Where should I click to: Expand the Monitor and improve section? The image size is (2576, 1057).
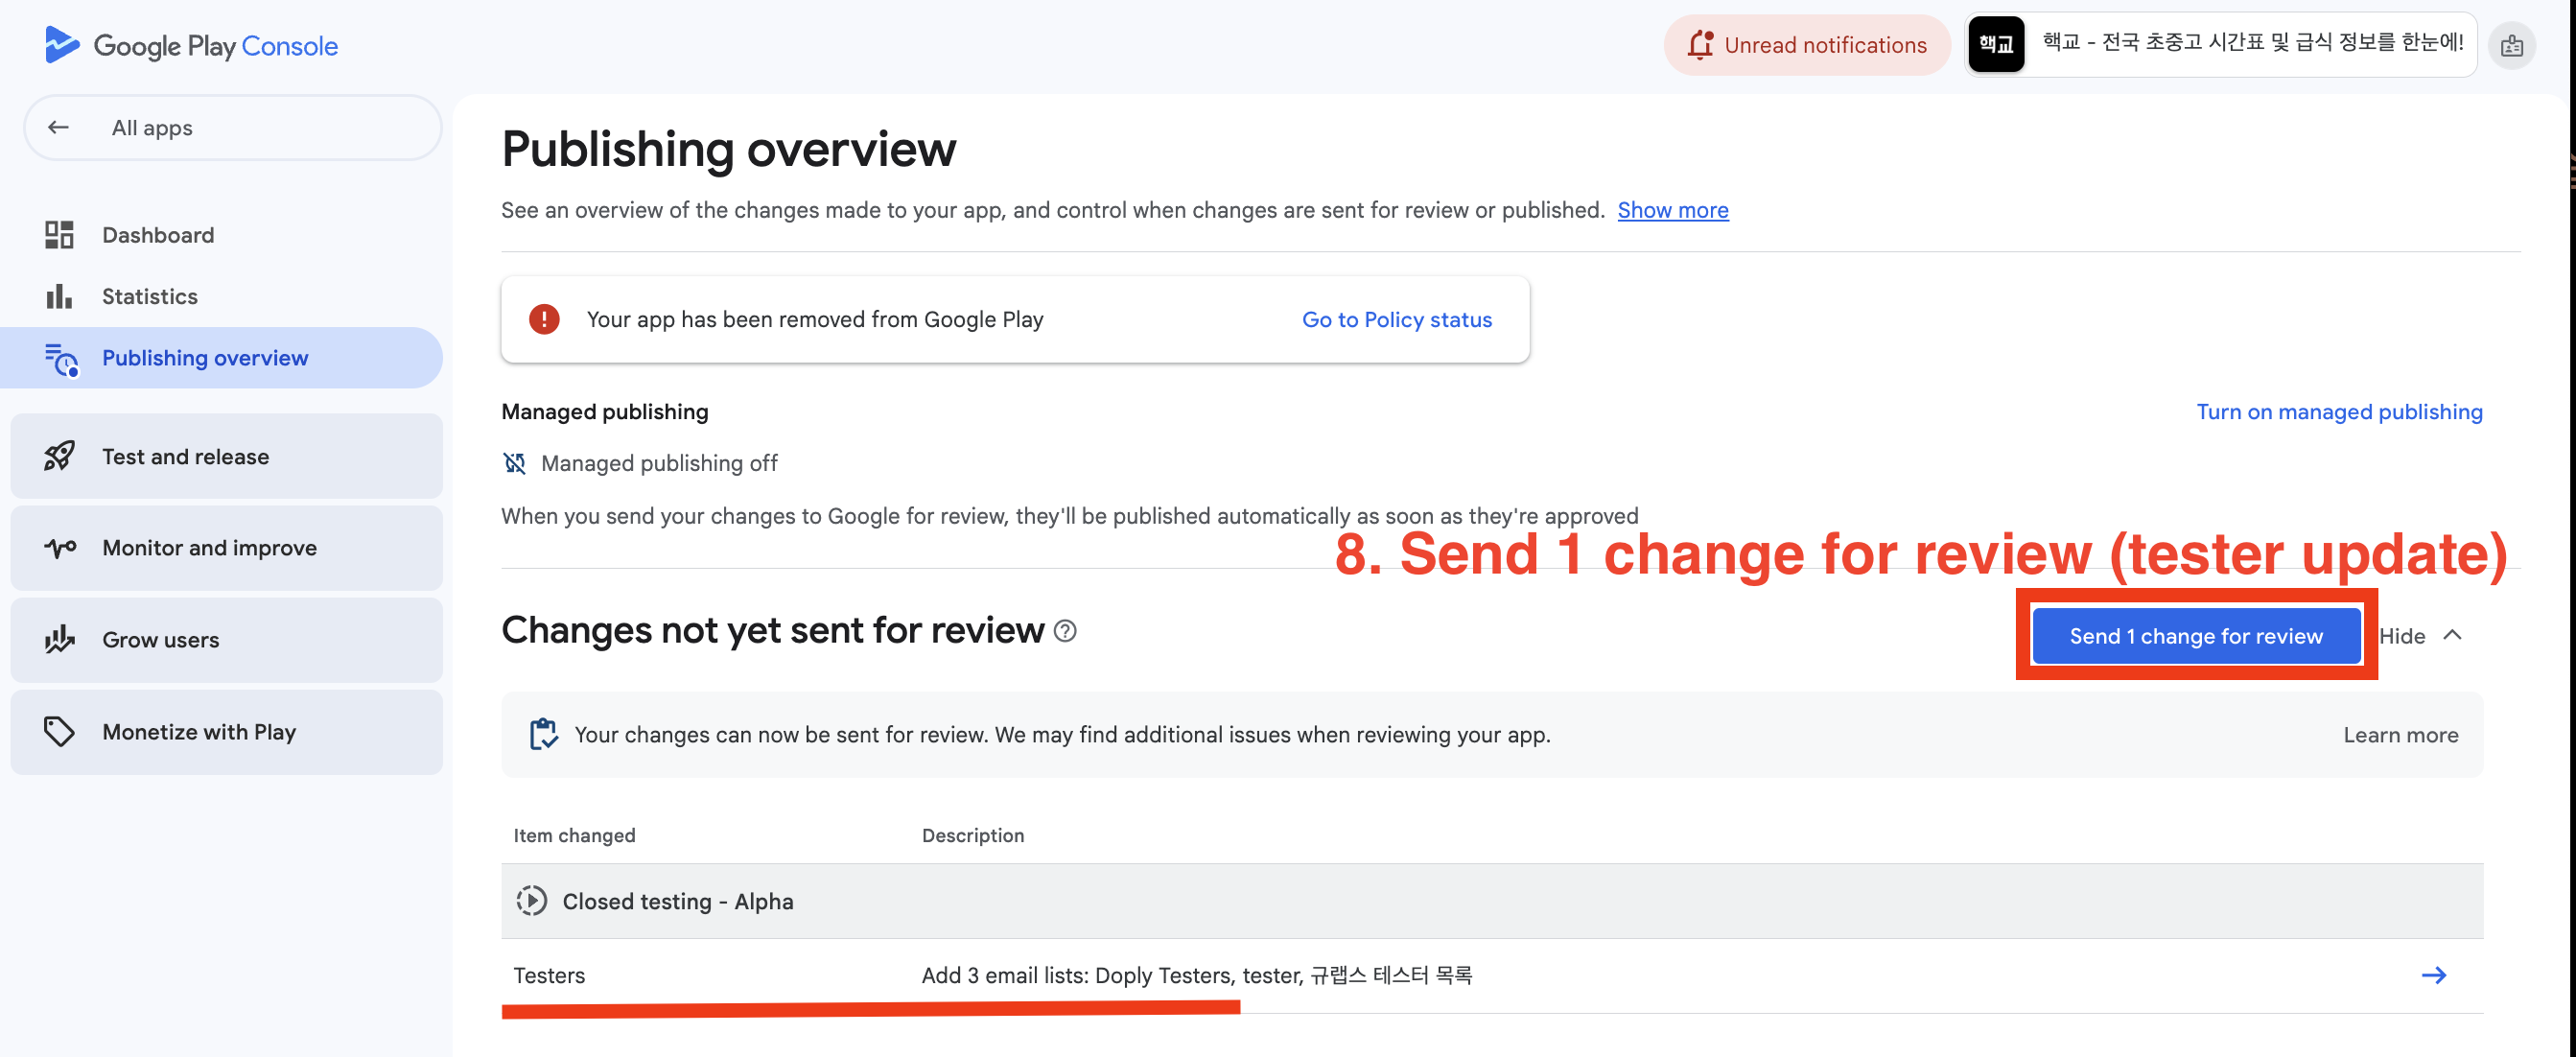(227, 548)
